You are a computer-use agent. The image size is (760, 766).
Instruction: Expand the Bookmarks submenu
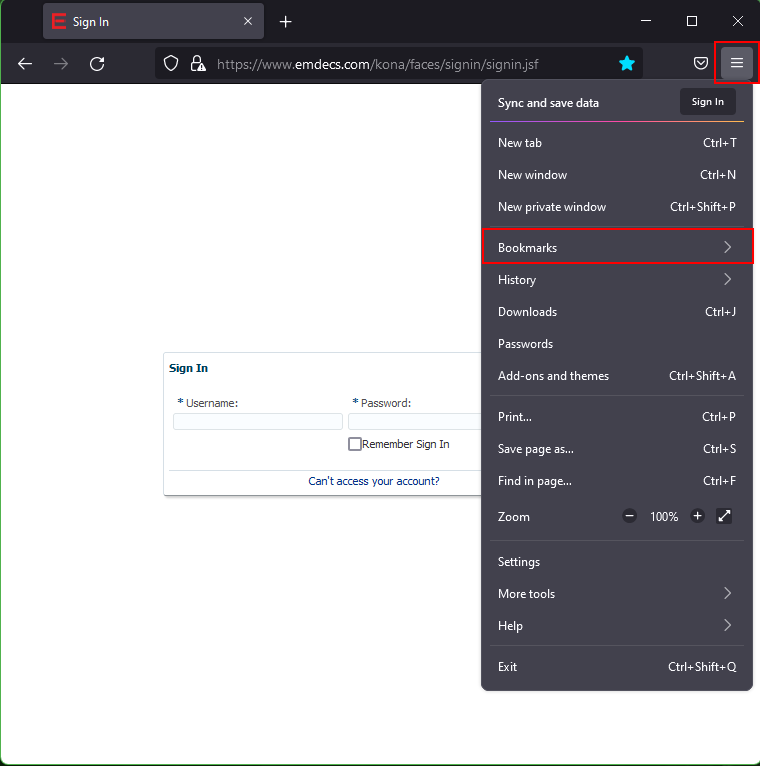tap(615, 247)
